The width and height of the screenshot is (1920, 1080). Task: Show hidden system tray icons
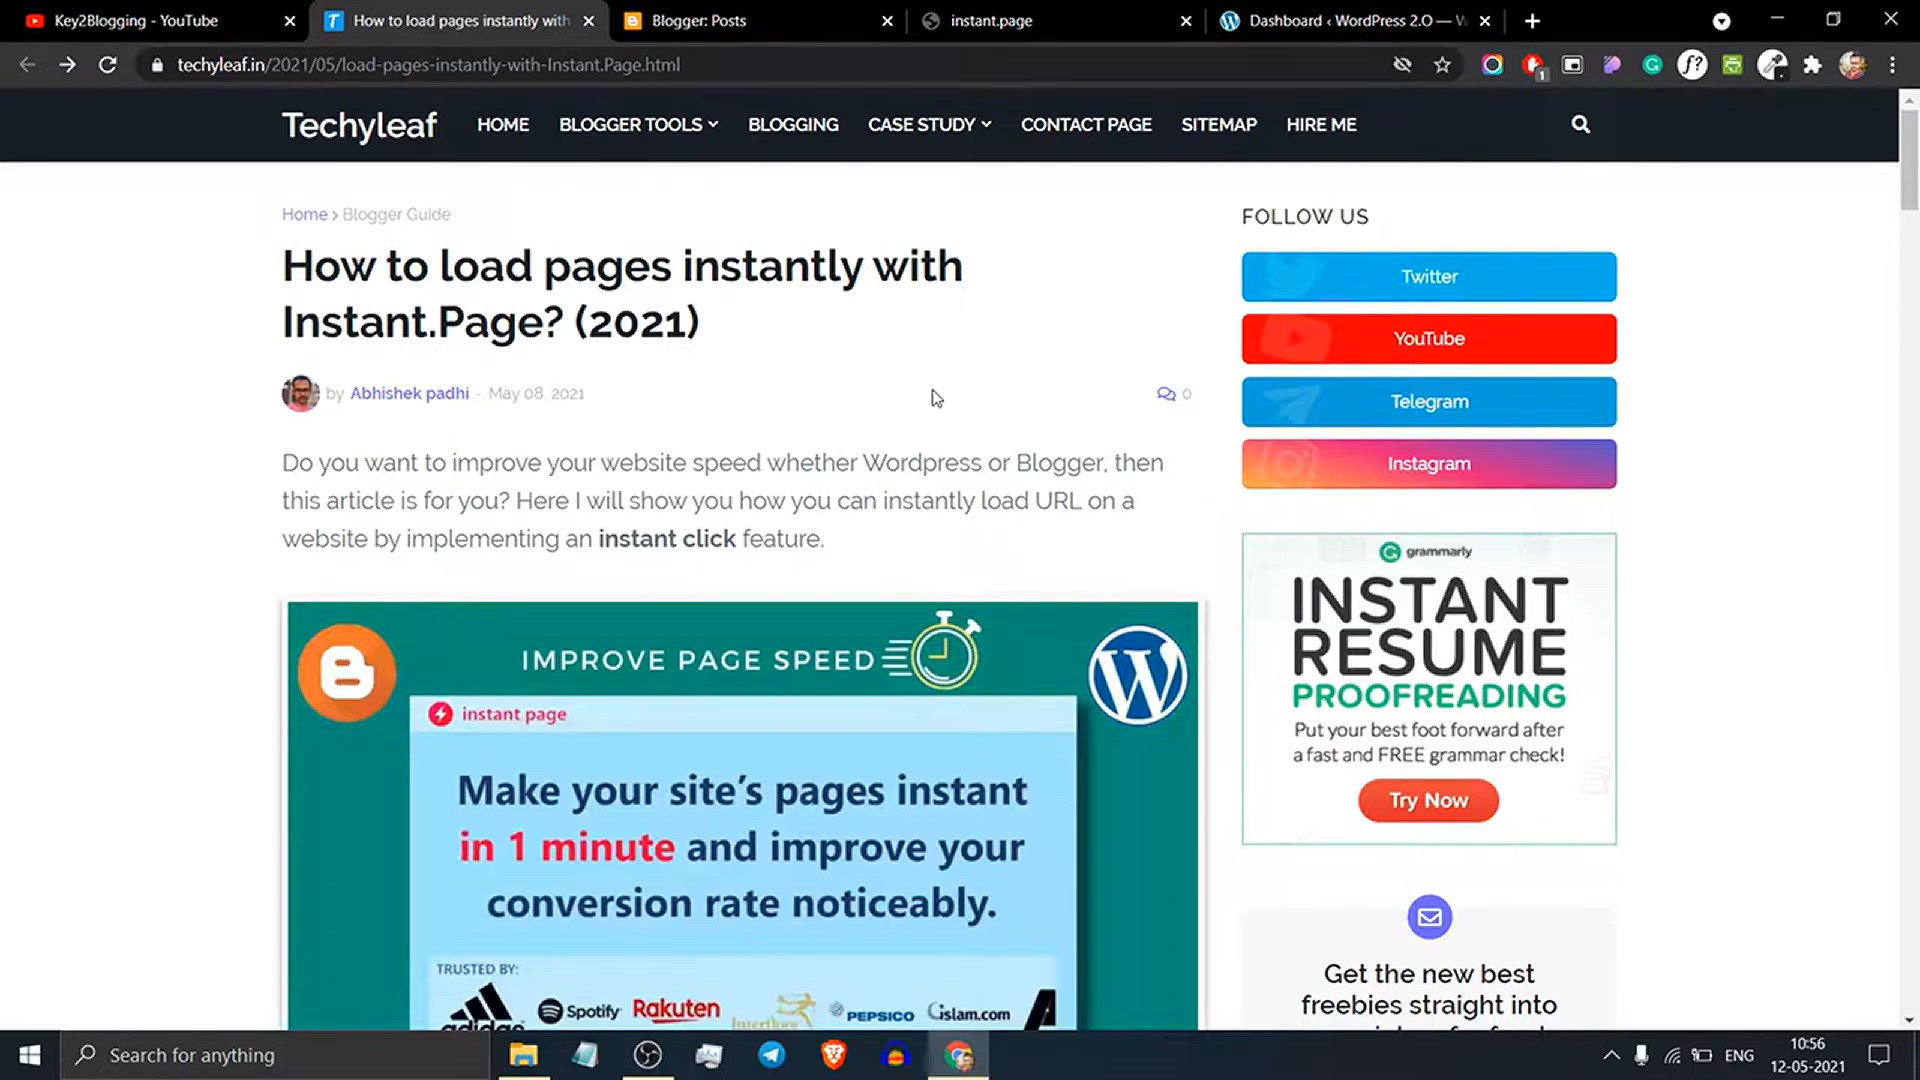click(1611, 1055)
